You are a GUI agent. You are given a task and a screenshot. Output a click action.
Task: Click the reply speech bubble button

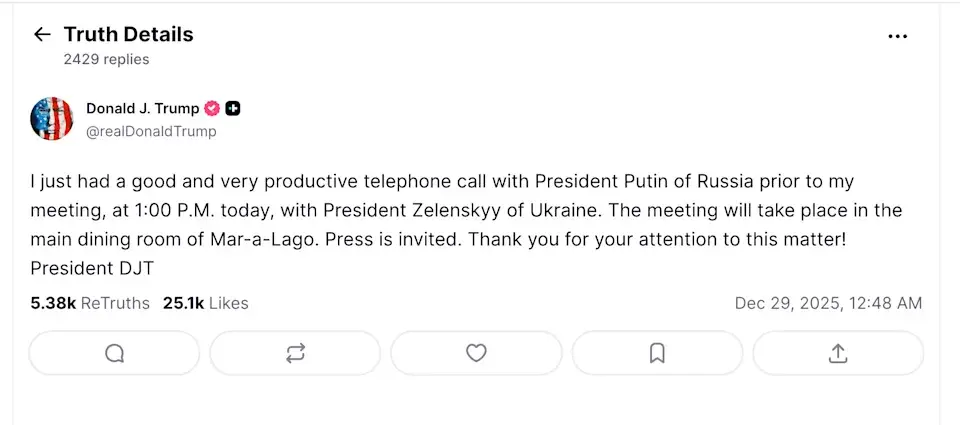coord(114,353)
